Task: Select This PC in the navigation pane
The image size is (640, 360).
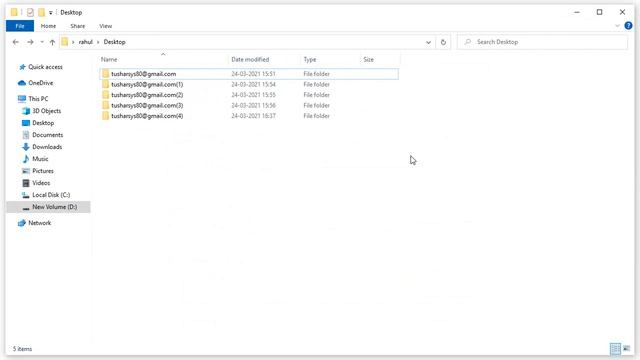Action: tap(38, 99)
